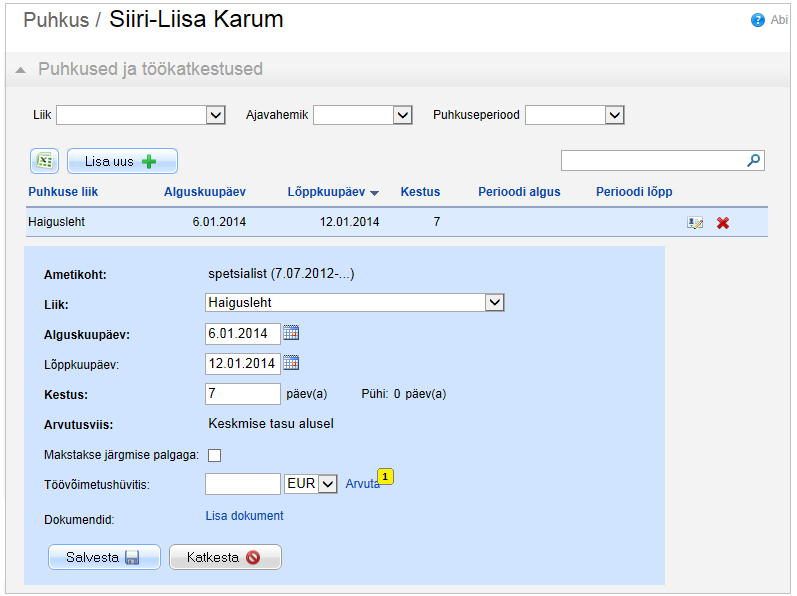Click the Salvesta save button

[104, 557]
